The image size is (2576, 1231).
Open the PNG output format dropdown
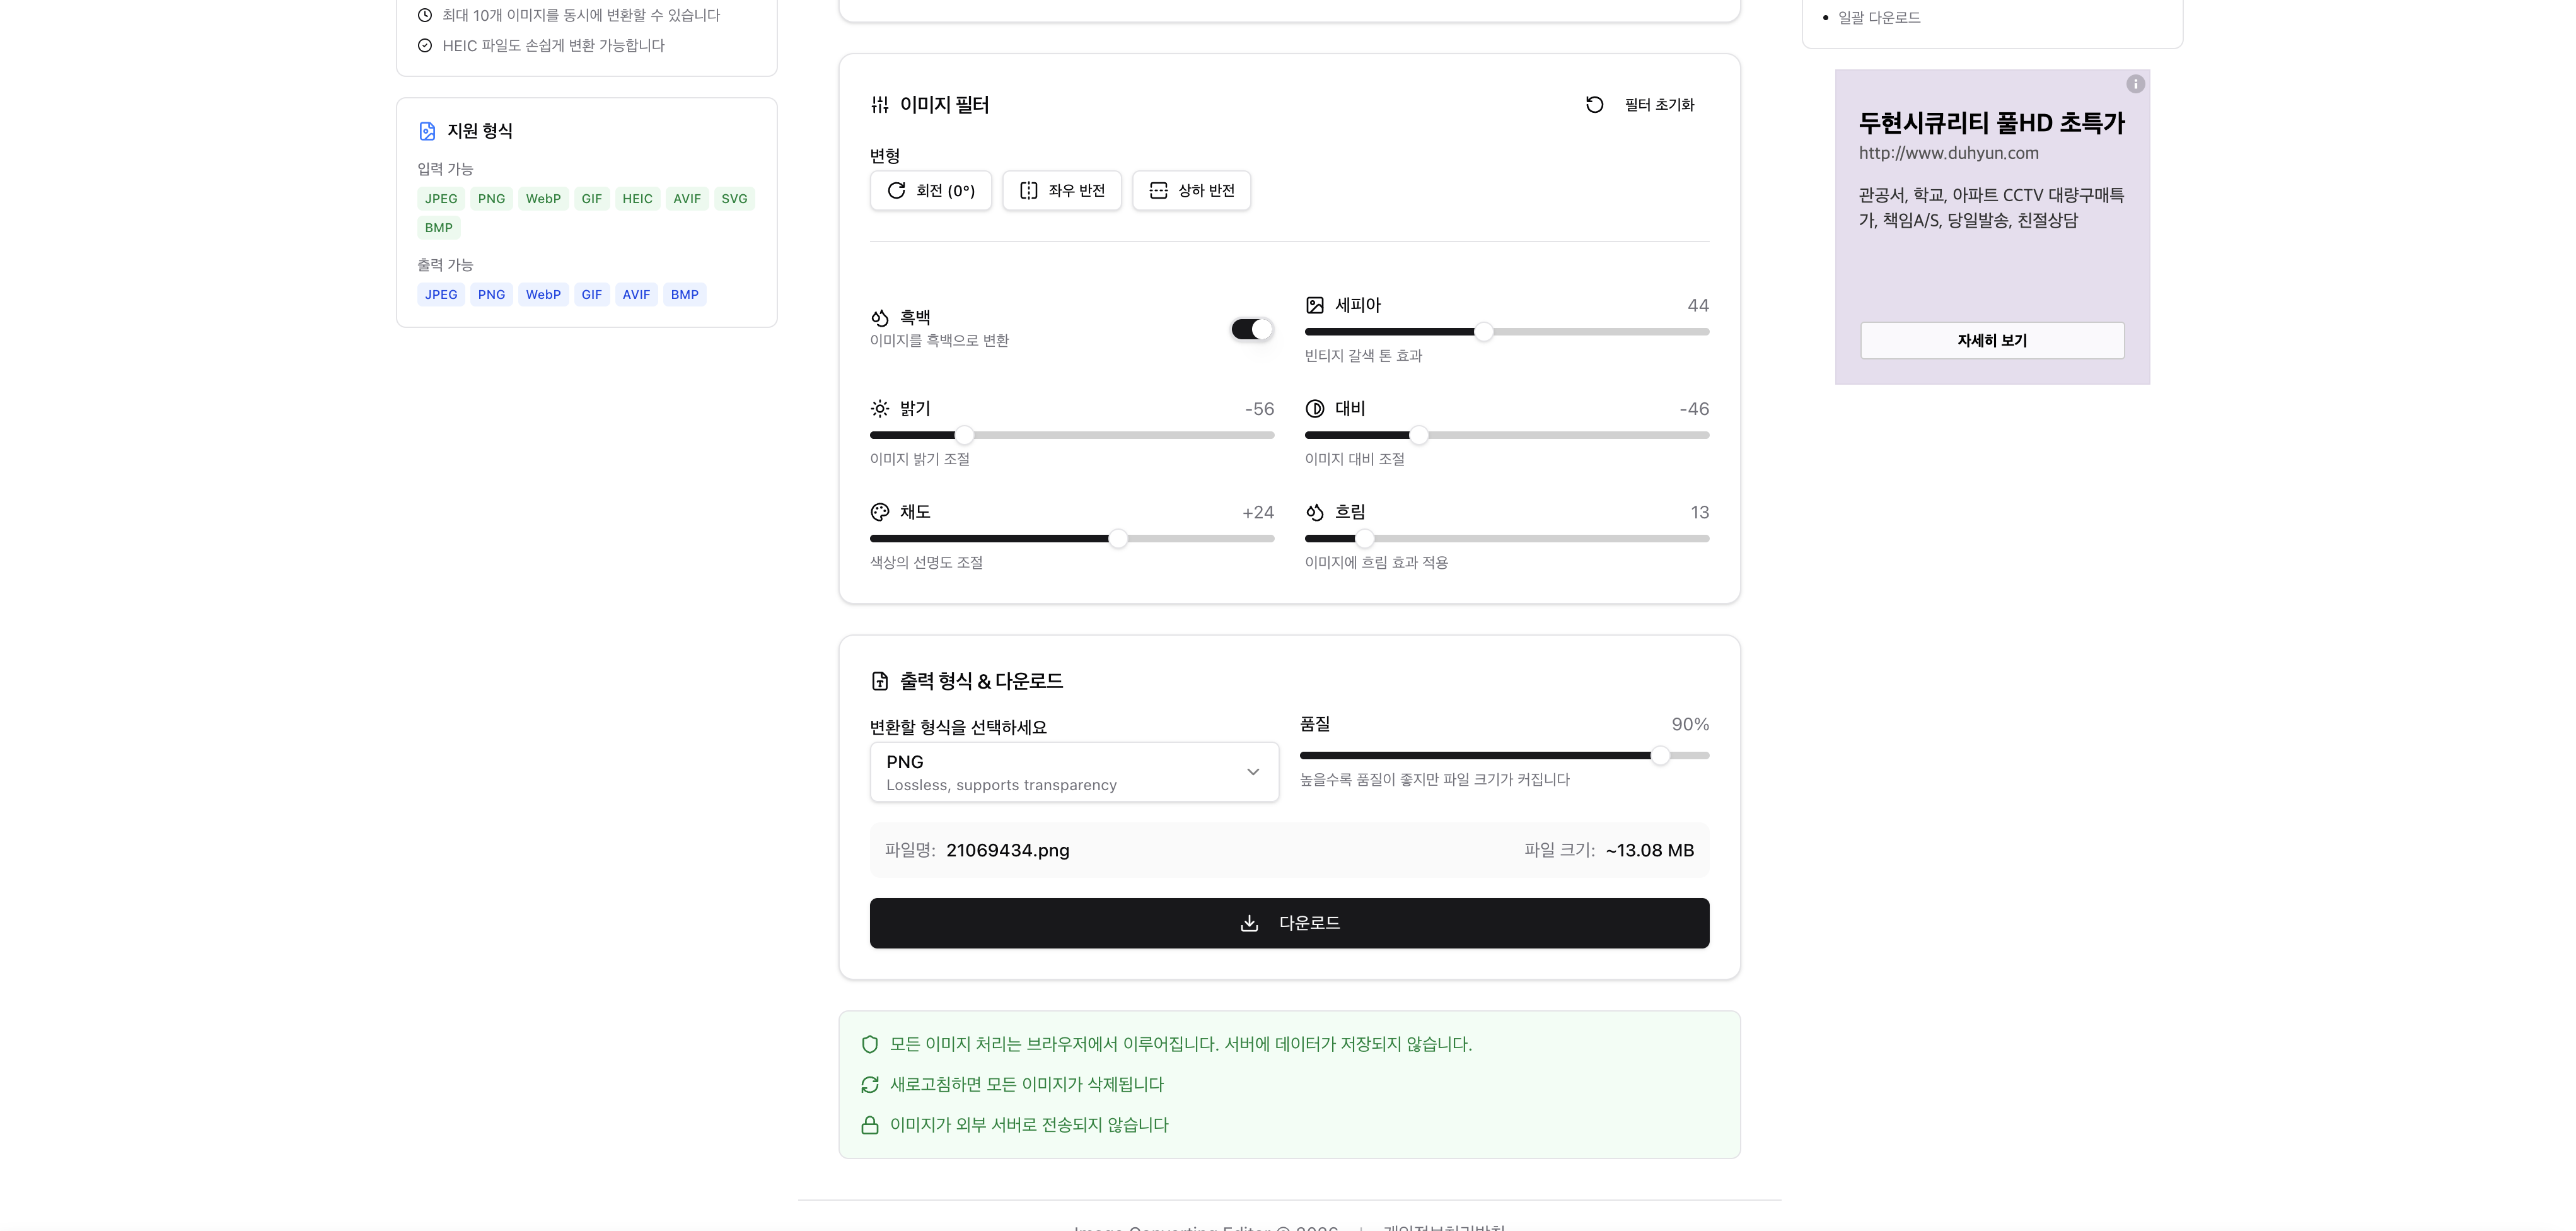(x=1073, y=772)
